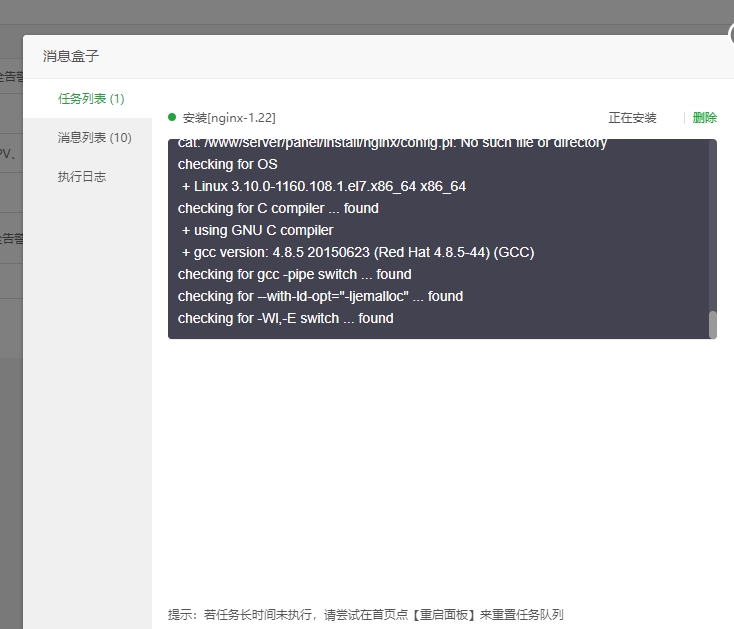The image size is (734, 629).
Task: Click the green status dot of nginx task
Action: [x=172, y=117]
